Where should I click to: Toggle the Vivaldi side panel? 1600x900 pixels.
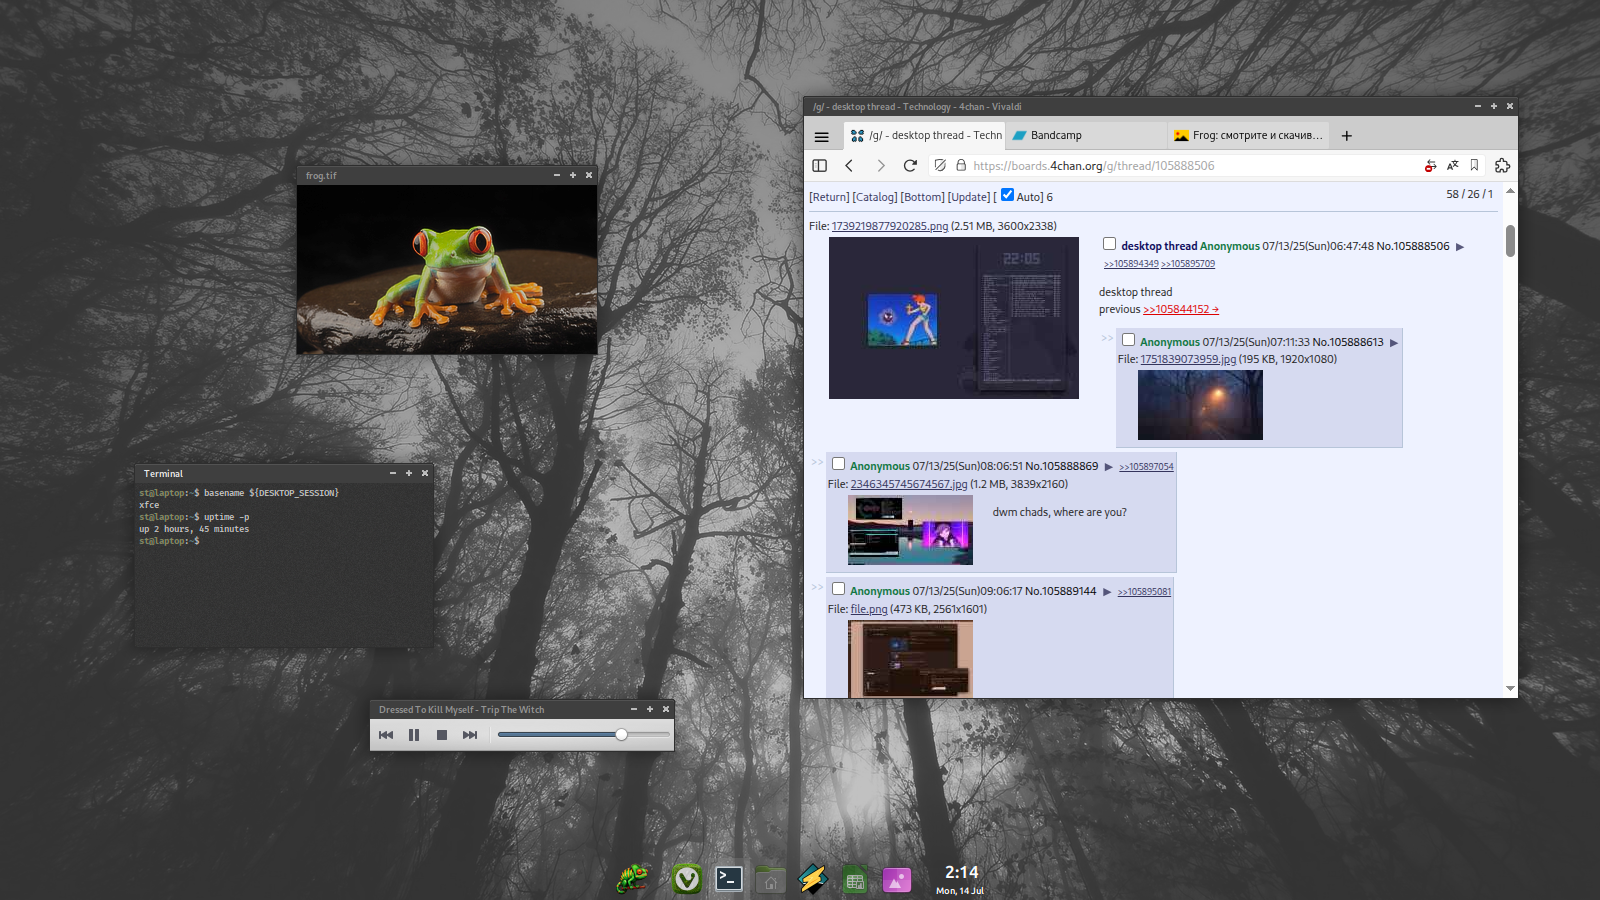(820, 166)
